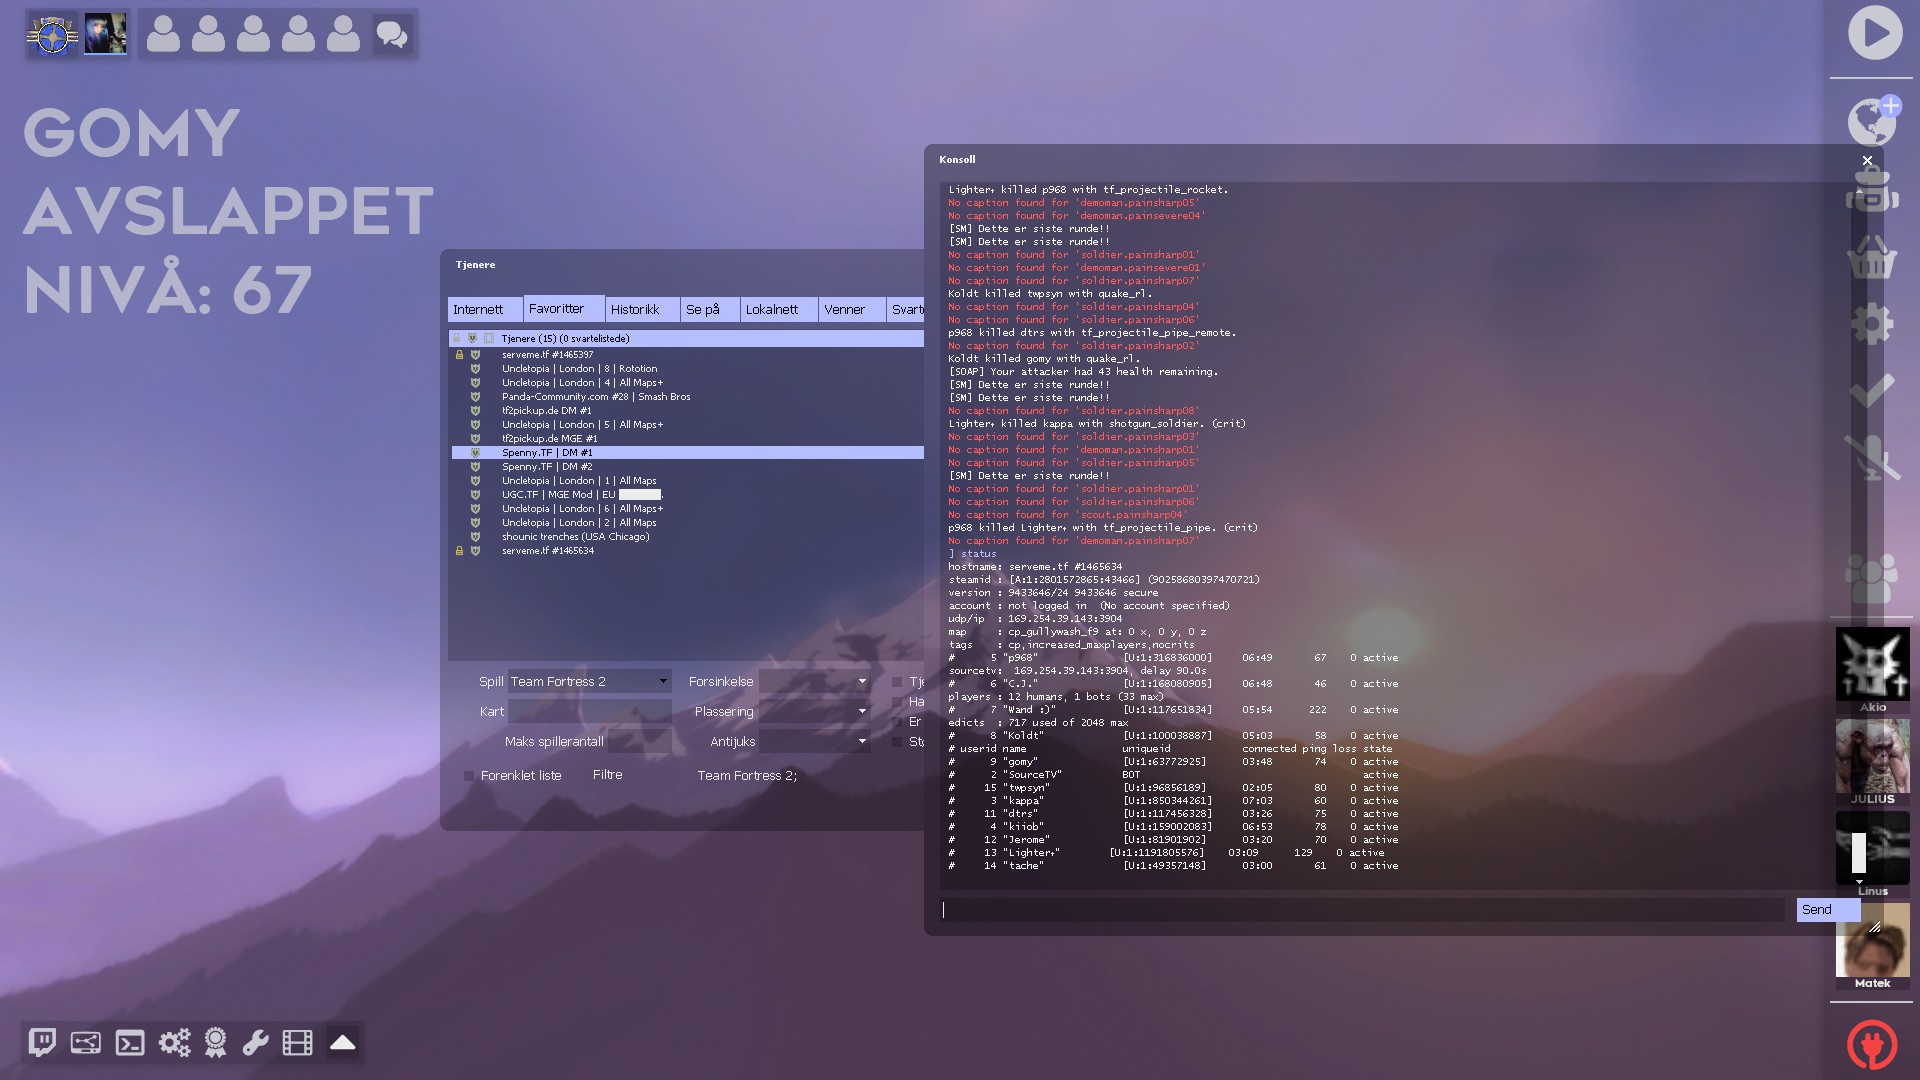
Task: Tick the checkbox next to Ha
Action: pyautogui.click(x=897, y=702)
